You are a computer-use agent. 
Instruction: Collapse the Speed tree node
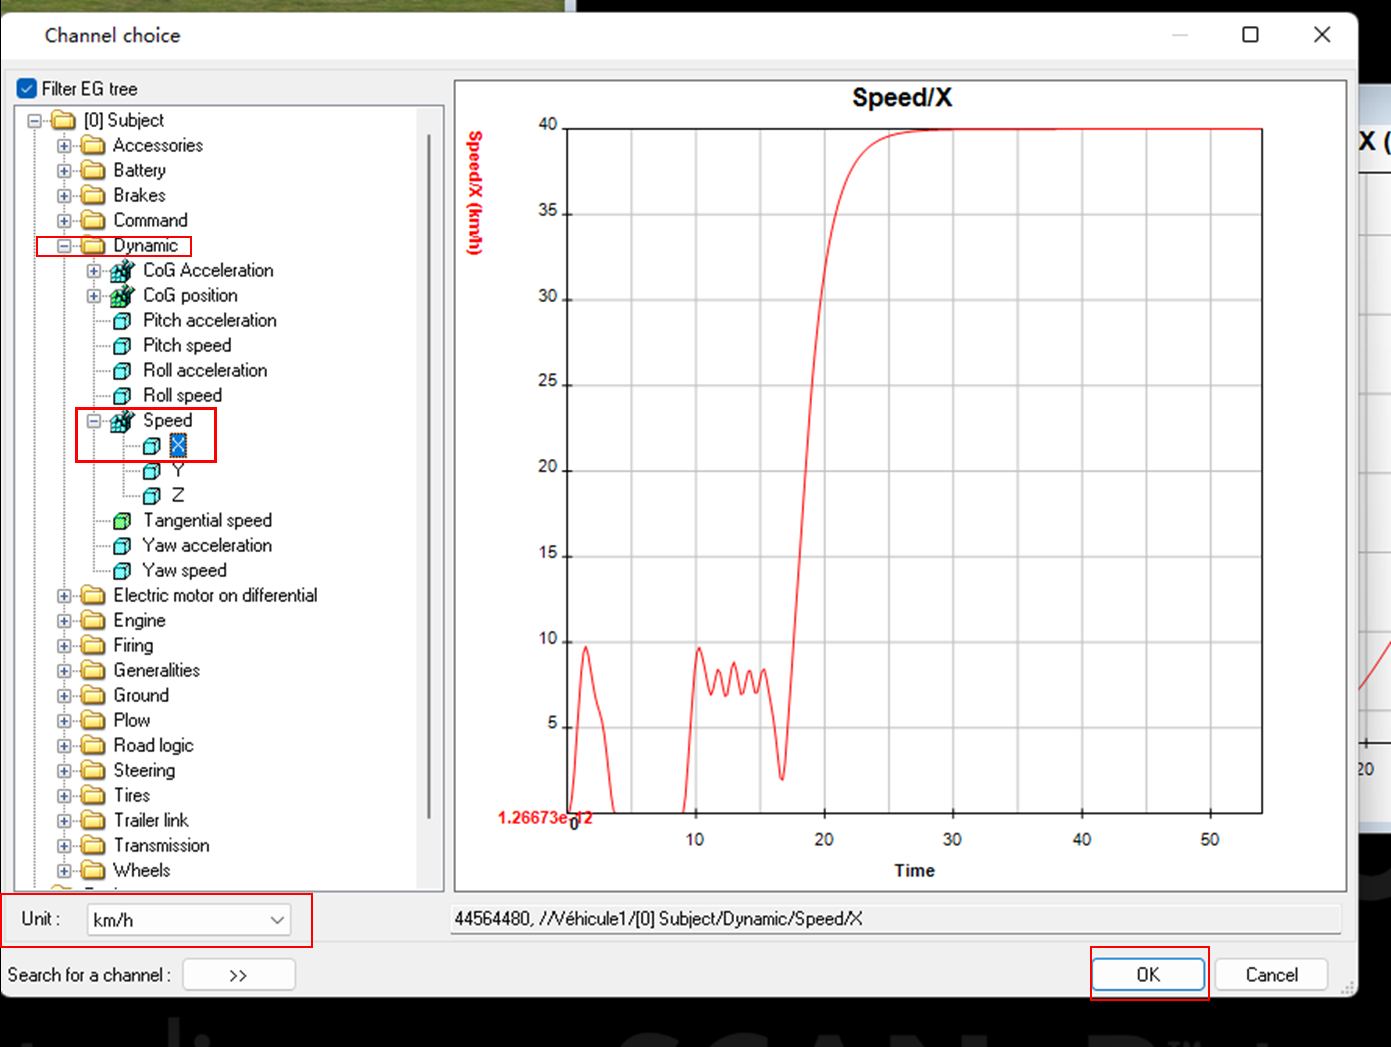tap(94, 421)
